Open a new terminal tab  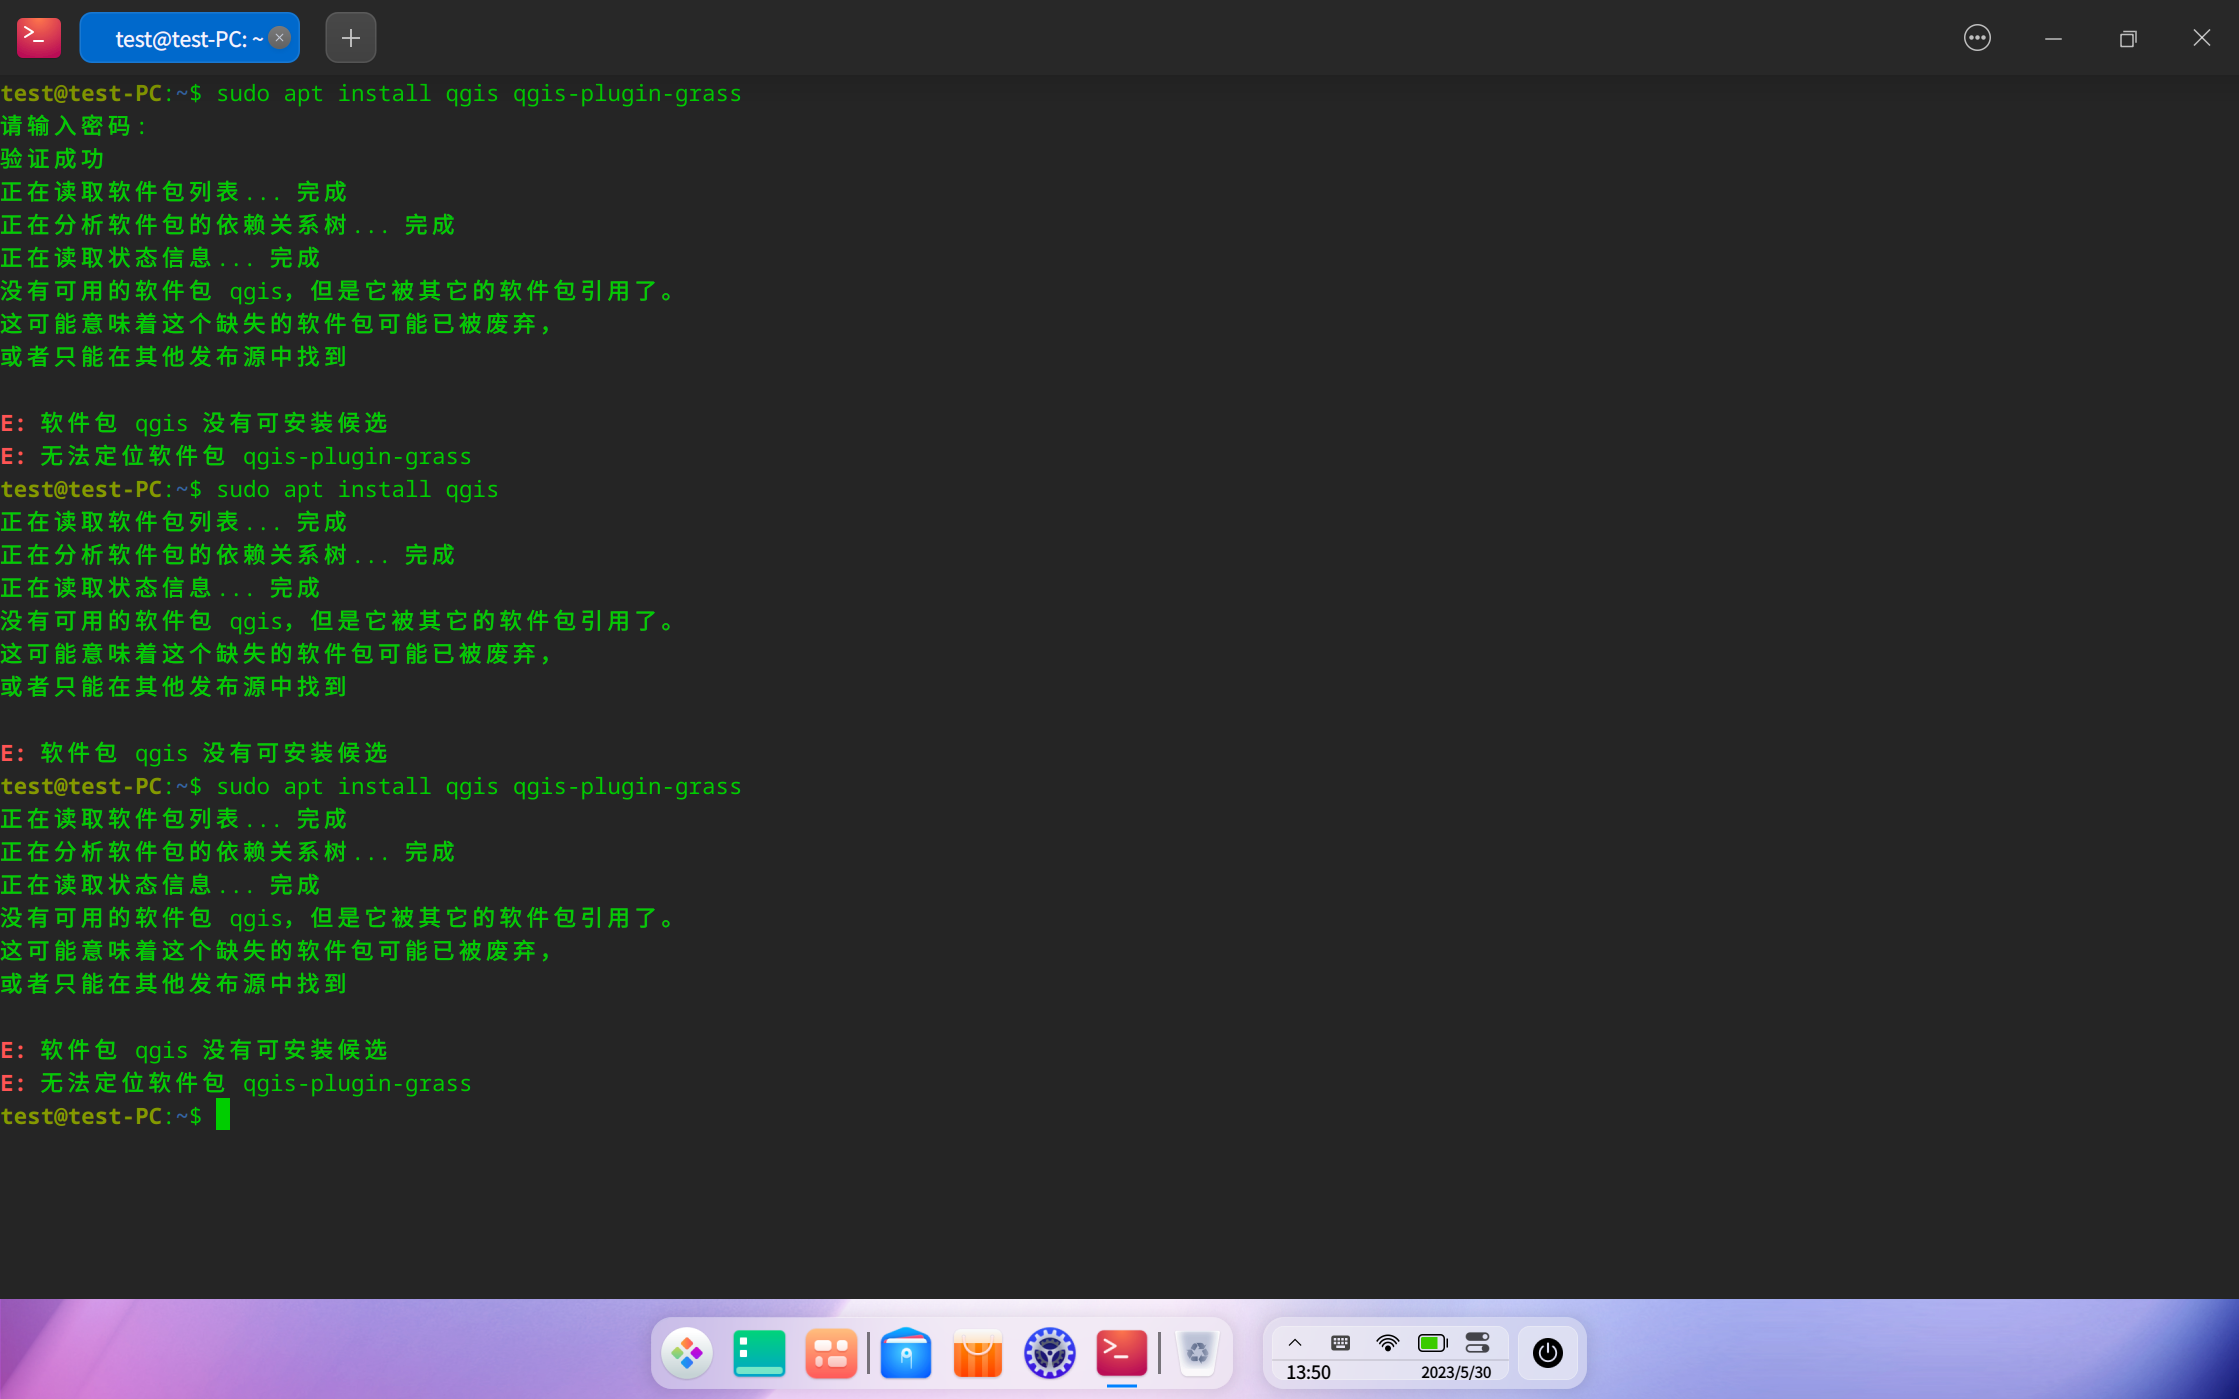tap(350, 38)
